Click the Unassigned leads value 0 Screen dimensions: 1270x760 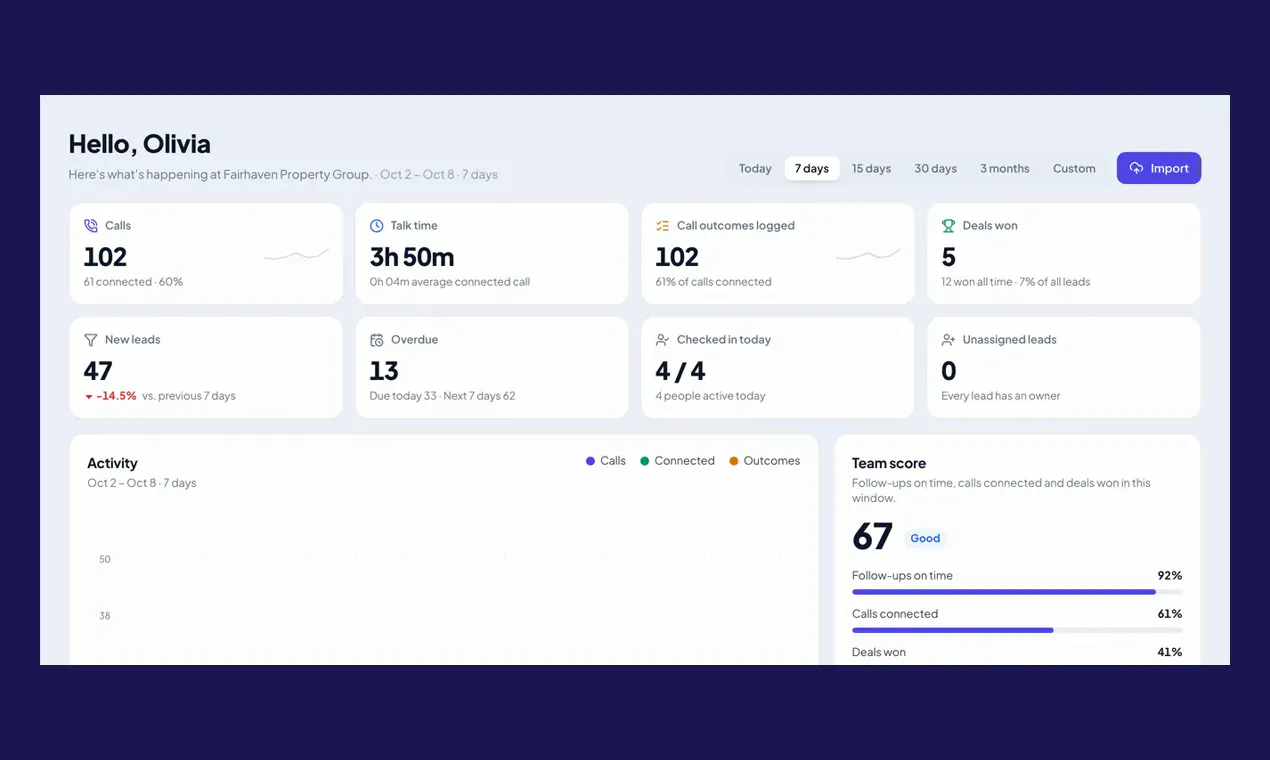(x=949, y=371)
